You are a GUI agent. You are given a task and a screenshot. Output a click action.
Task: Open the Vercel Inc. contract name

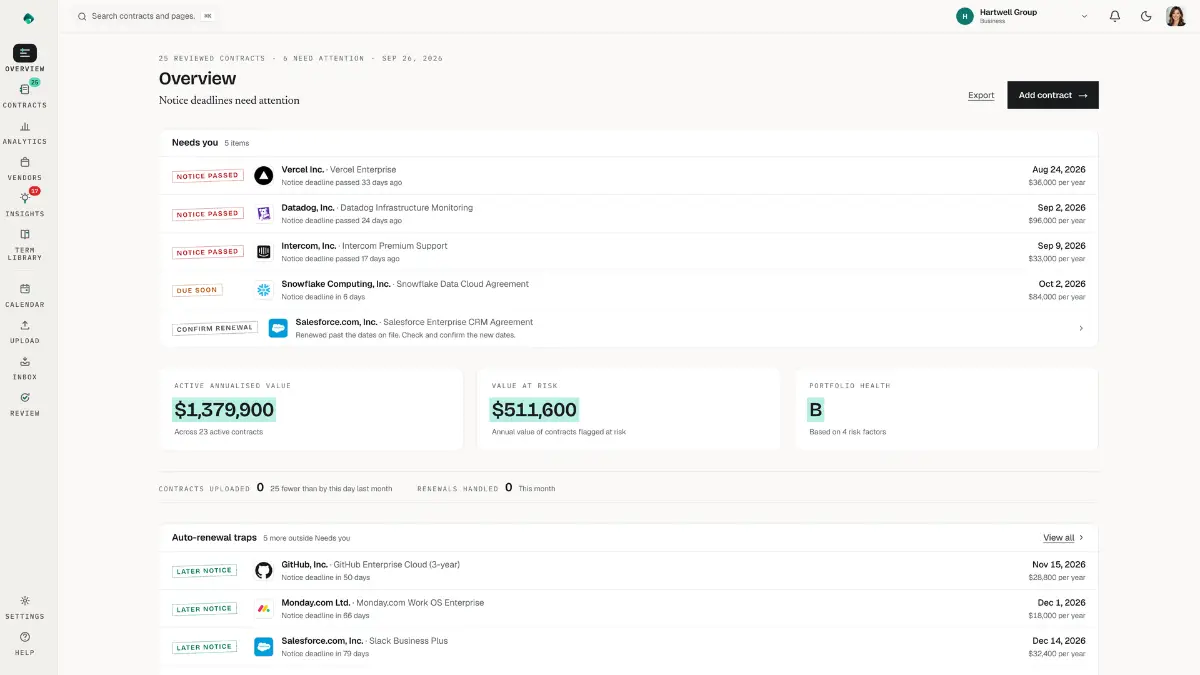(303, 170)
